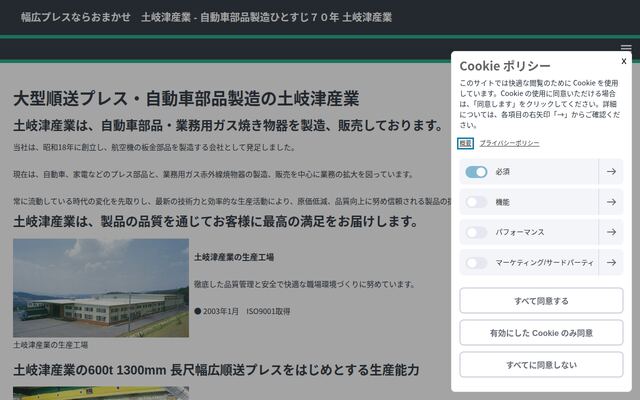The height and width of the screenshot is (400, 640).
Task: Click the すべてに同意しない button
Action: tap(541, 364)
